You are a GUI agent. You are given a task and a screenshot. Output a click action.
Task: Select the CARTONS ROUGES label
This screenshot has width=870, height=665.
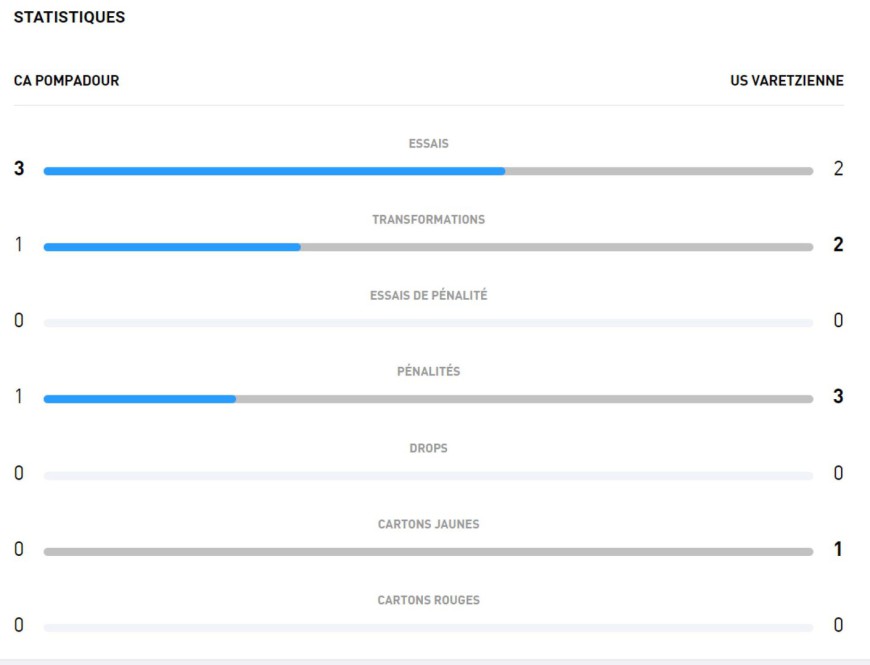click(428, 600)
